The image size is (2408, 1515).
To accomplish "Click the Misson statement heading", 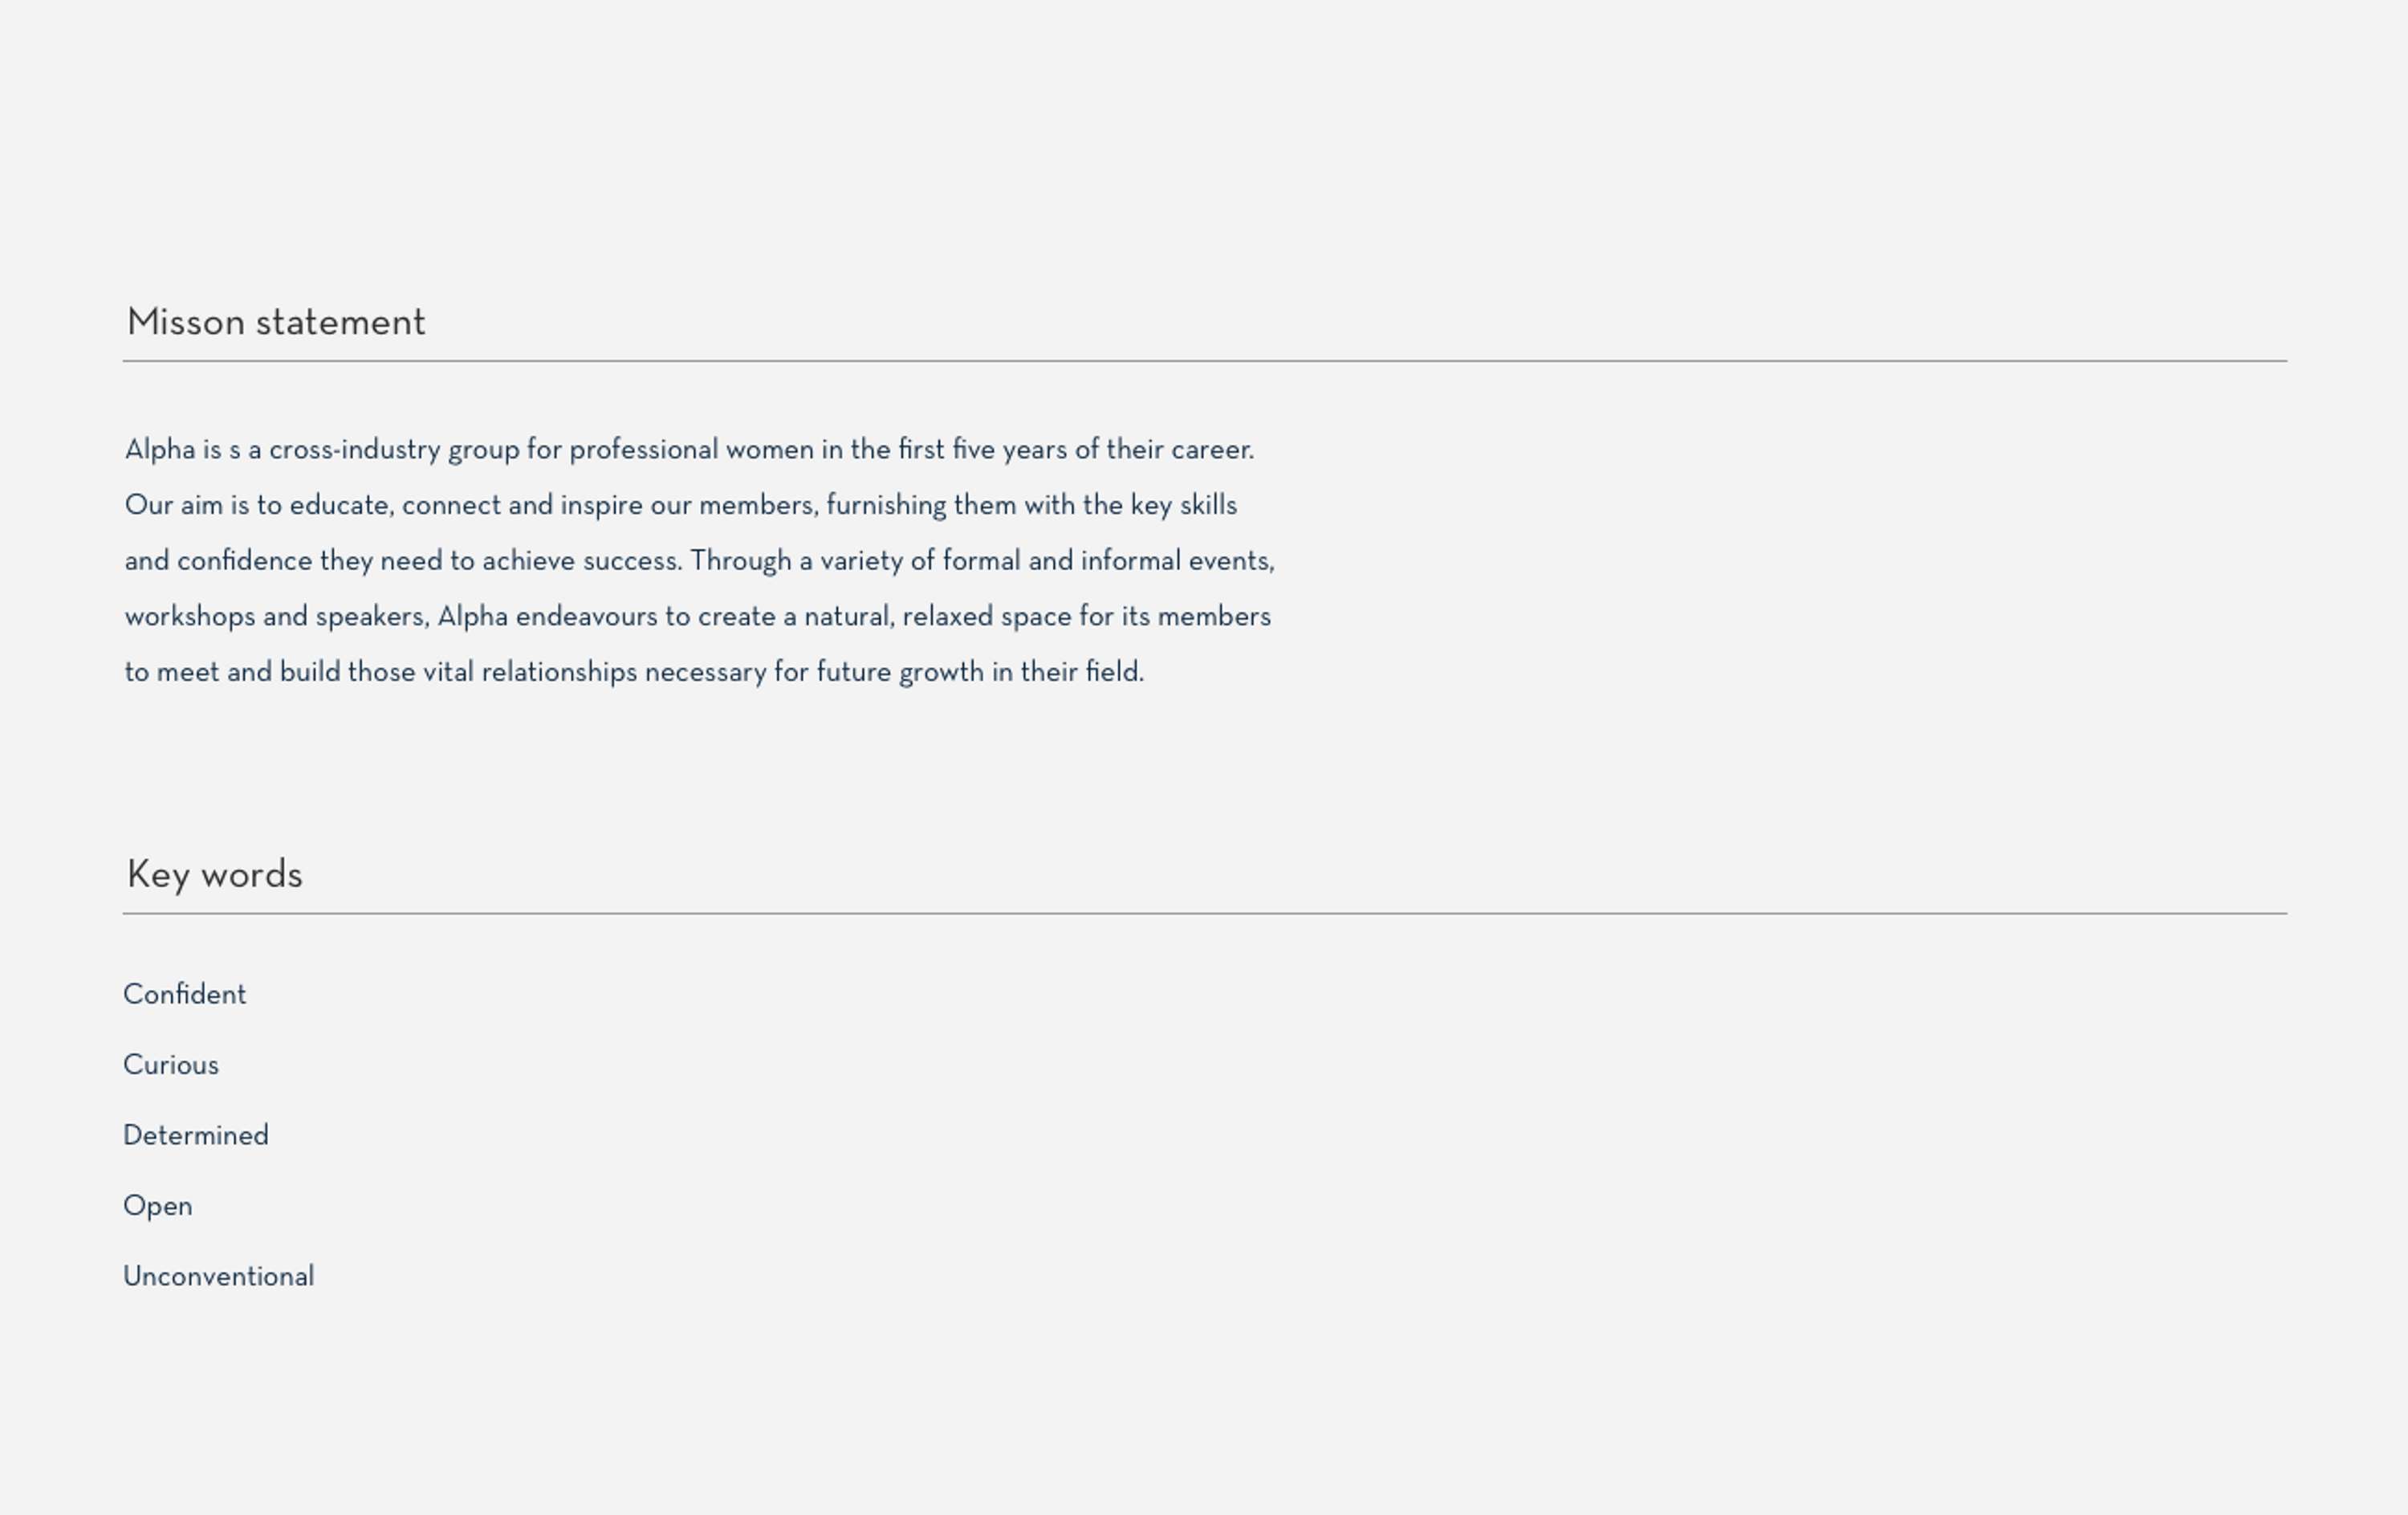I will tap(276, 322).
